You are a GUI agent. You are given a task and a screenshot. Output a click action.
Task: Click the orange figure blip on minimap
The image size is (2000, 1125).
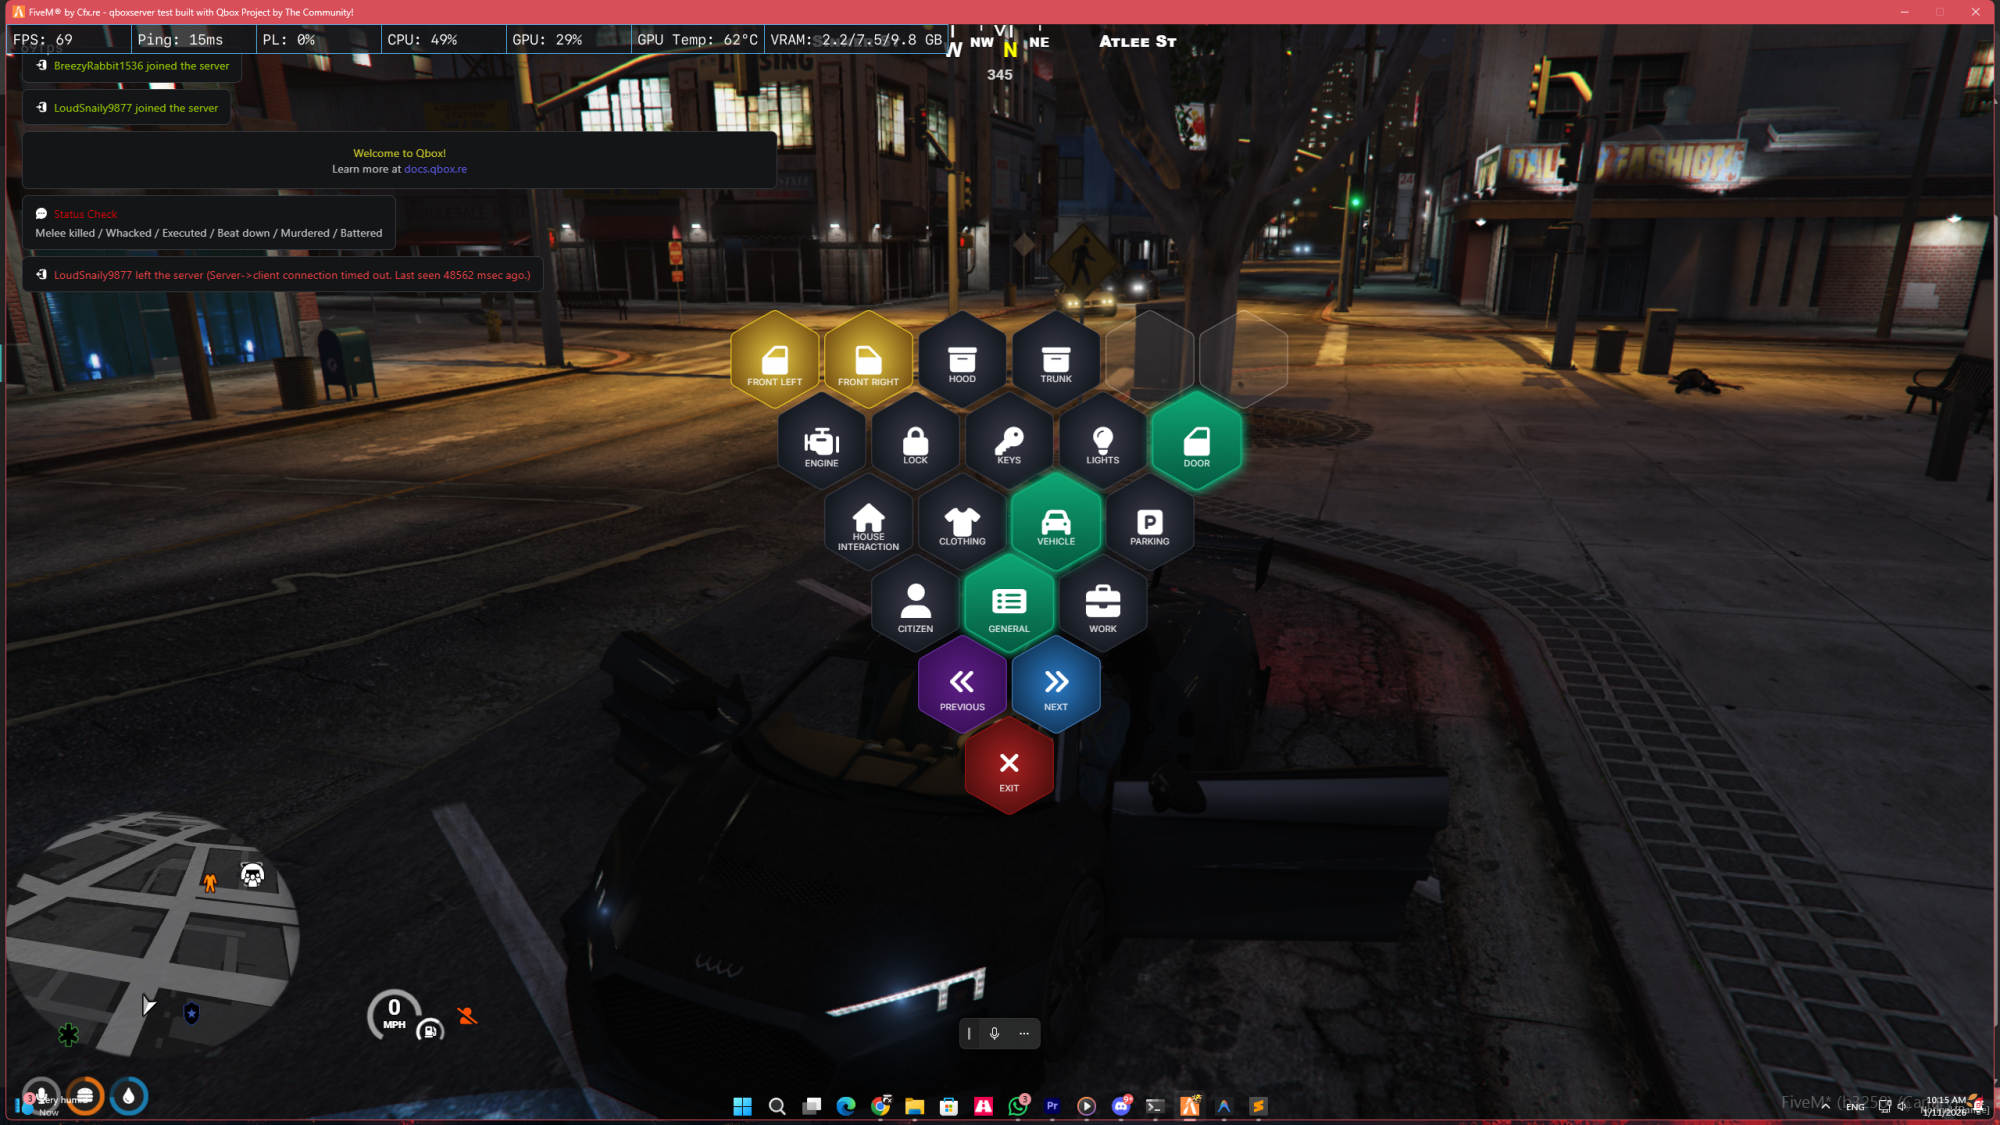click(210, 883)
